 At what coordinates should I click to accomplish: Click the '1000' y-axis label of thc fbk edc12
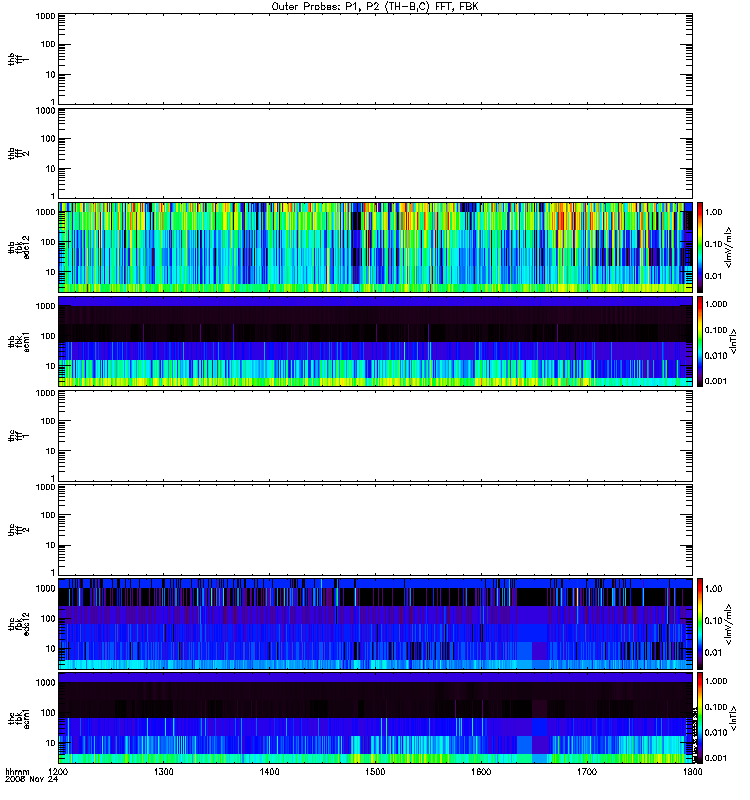click(x=45, y=588)
